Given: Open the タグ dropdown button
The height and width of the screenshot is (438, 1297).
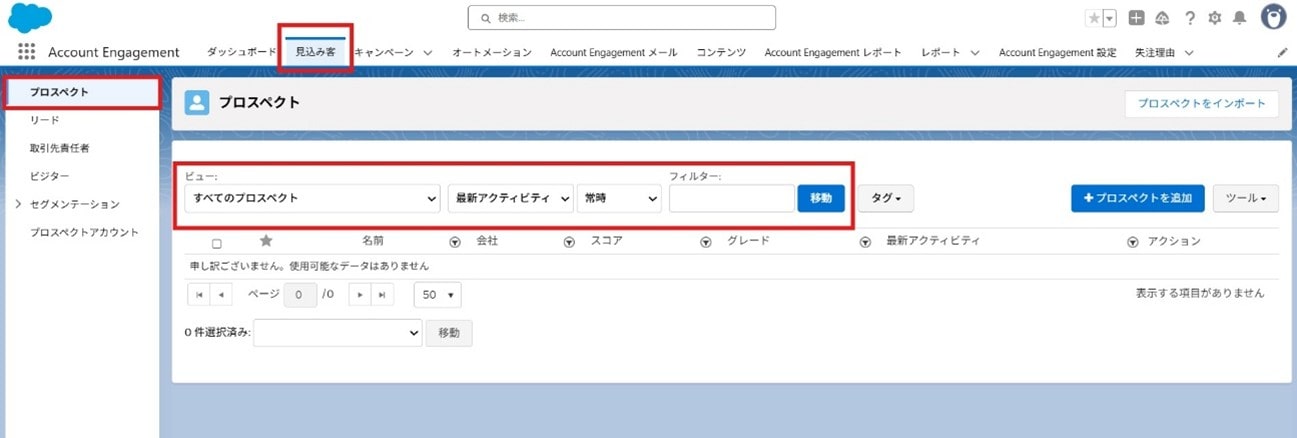Looking at the screenshot, I should click(886, 198).
